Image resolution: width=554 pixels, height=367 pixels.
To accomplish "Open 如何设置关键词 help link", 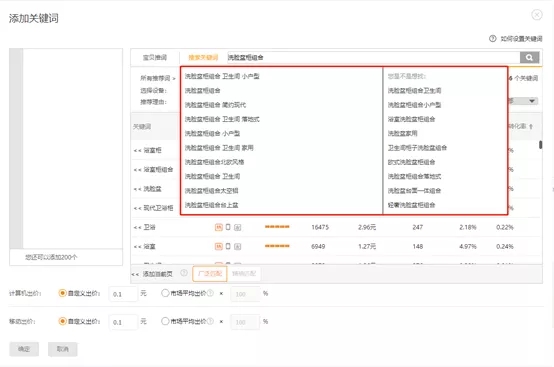I will tap(521, 39).
